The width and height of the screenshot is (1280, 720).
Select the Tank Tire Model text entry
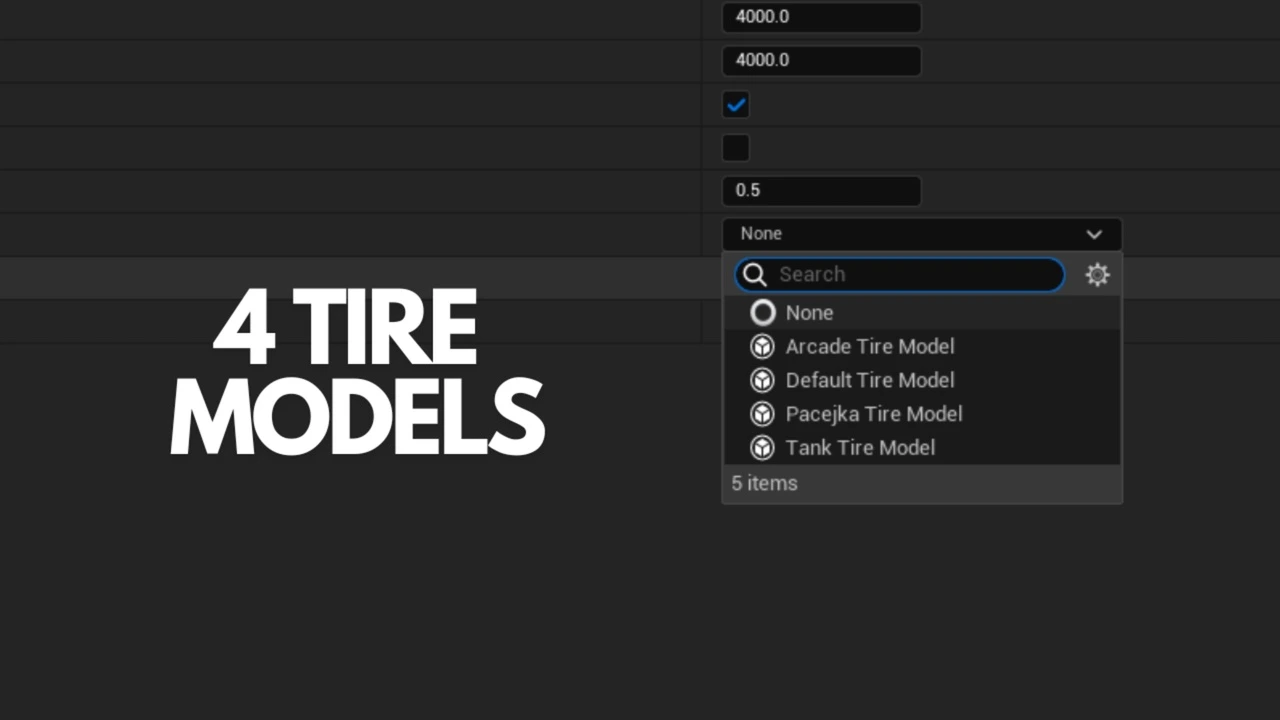[860, 448]
